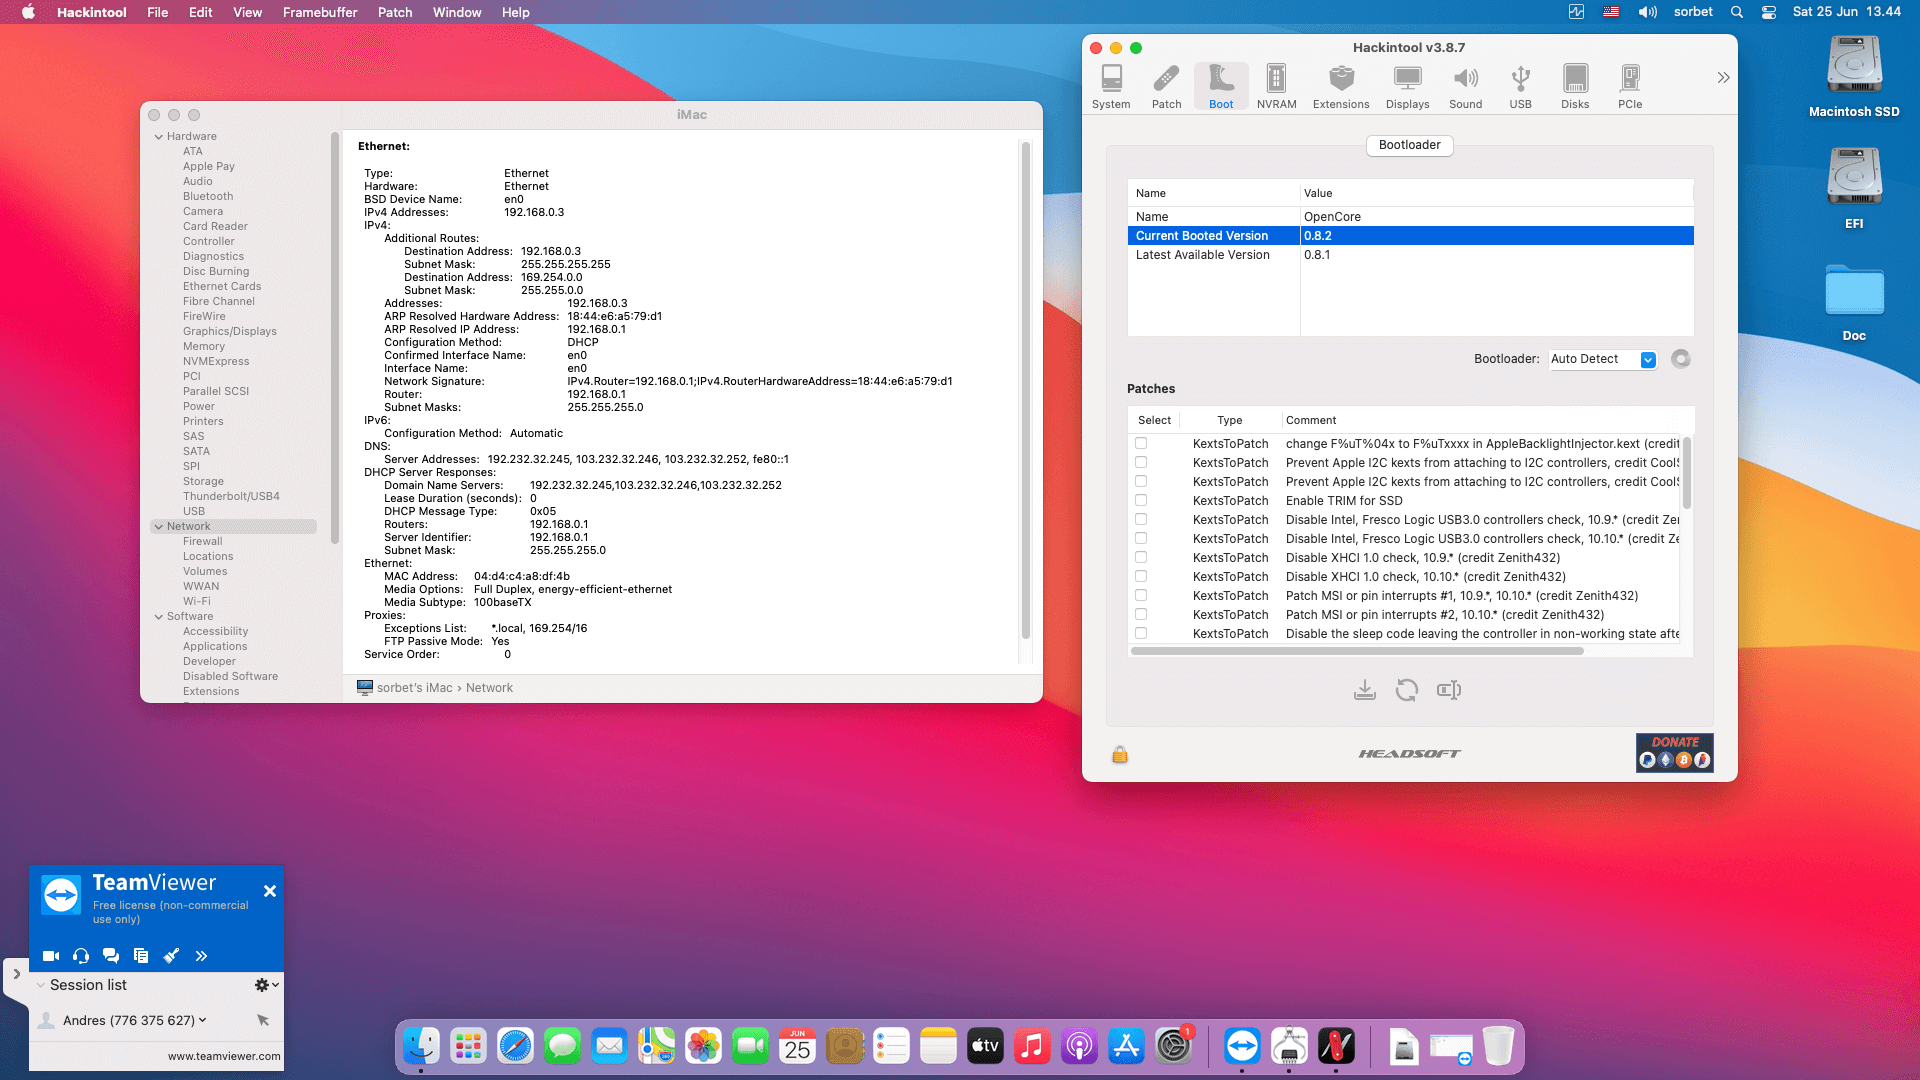
Task: Check the AppleBacklightInjector change patch
Action: tap(1141, 443)
